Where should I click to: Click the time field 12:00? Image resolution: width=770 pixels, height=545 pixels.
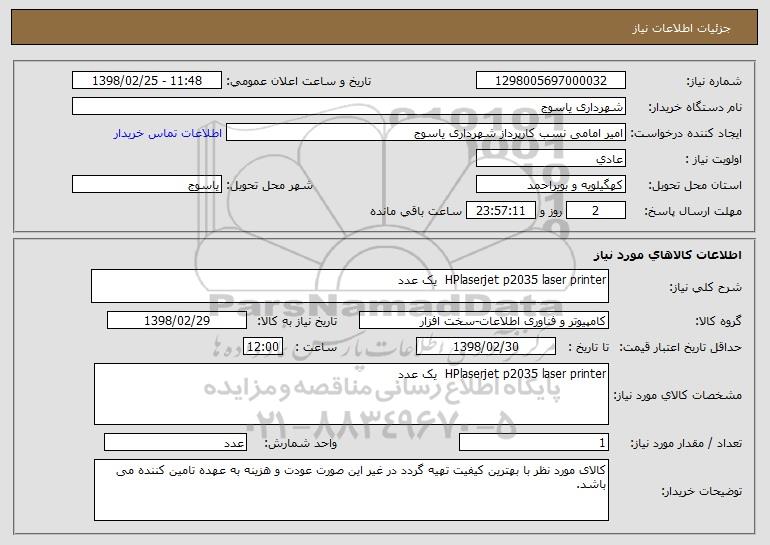[x=263, y=347]
